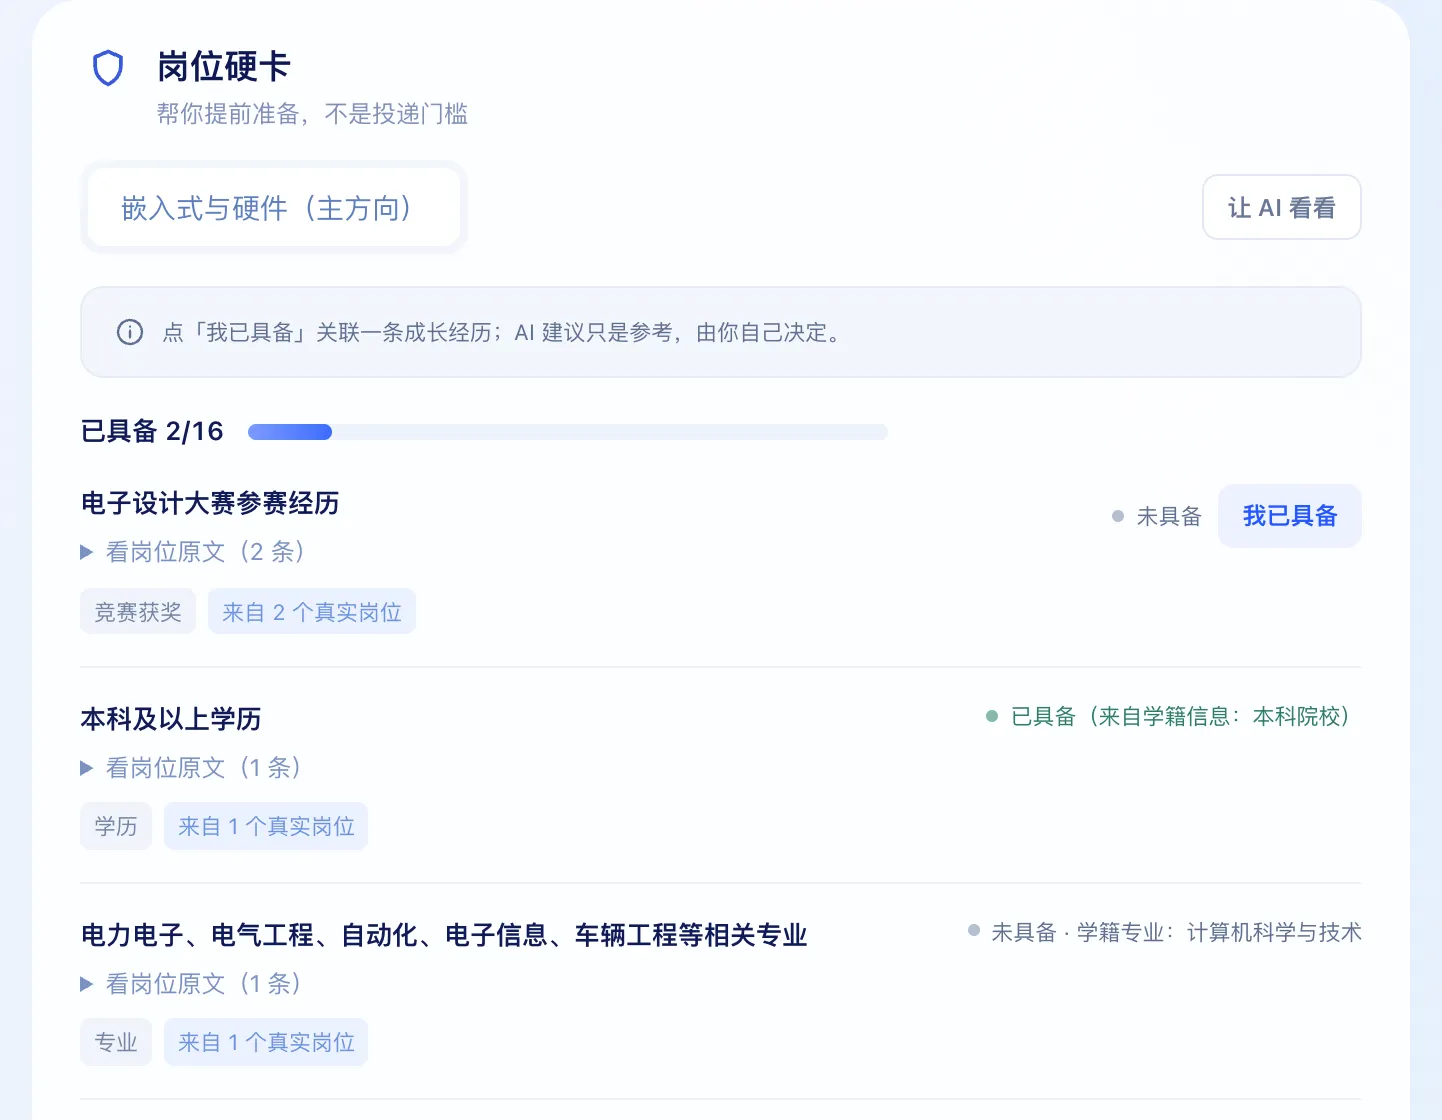
Task: Click the 已具备 2/16 progress bar
Action: 568,432
